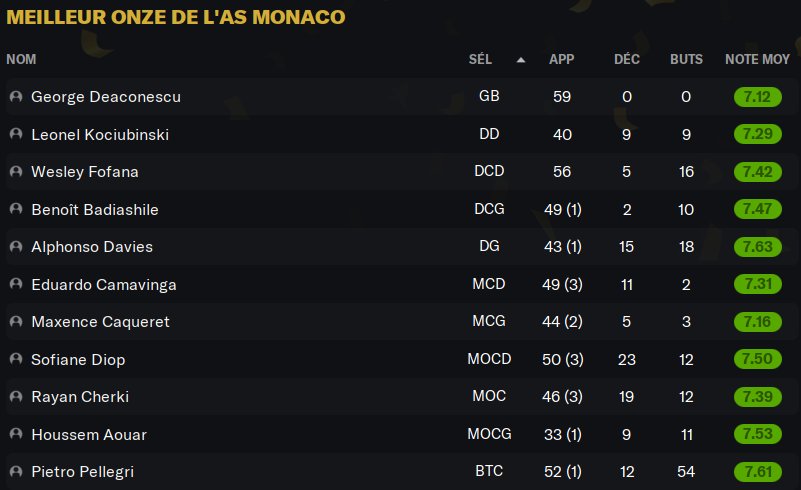Image resolution: width=801 pixels, height=490 pixels.
Task: Select the person icon beside Wesley Fofana
Action: 16,172
